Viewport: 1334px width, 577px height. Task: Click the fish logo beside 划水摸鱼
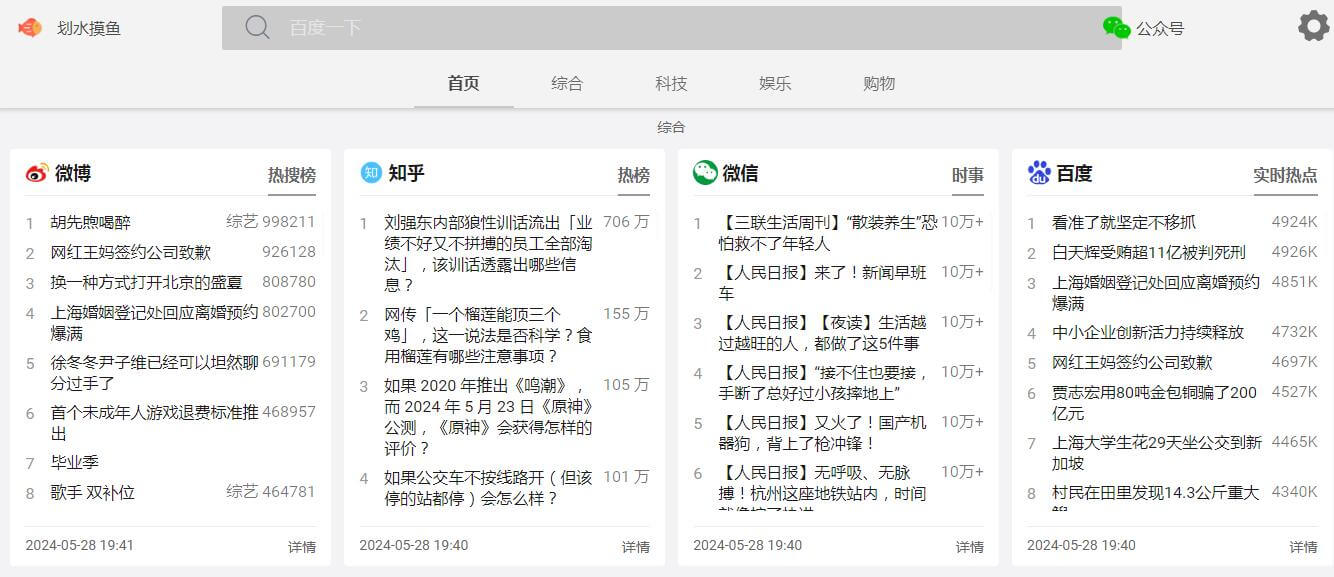[30, 27]
